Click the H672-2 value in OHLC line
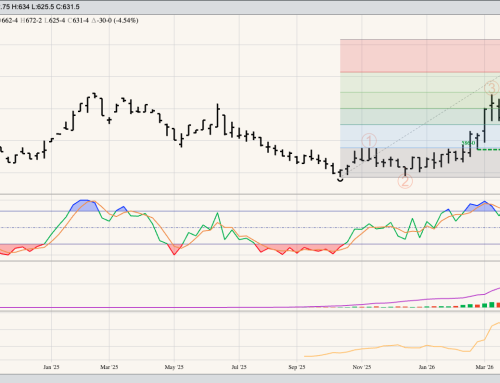The height and width of the screenshot is (383, 500). point(31,20)
